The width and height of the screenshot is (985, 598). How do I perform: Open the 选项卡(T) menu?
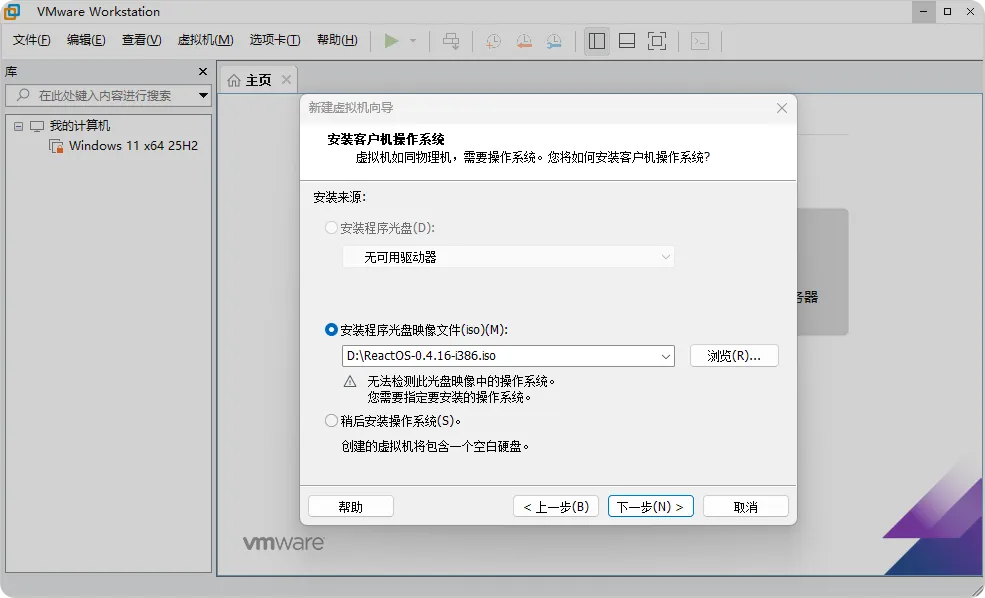[x=275, y=40]
